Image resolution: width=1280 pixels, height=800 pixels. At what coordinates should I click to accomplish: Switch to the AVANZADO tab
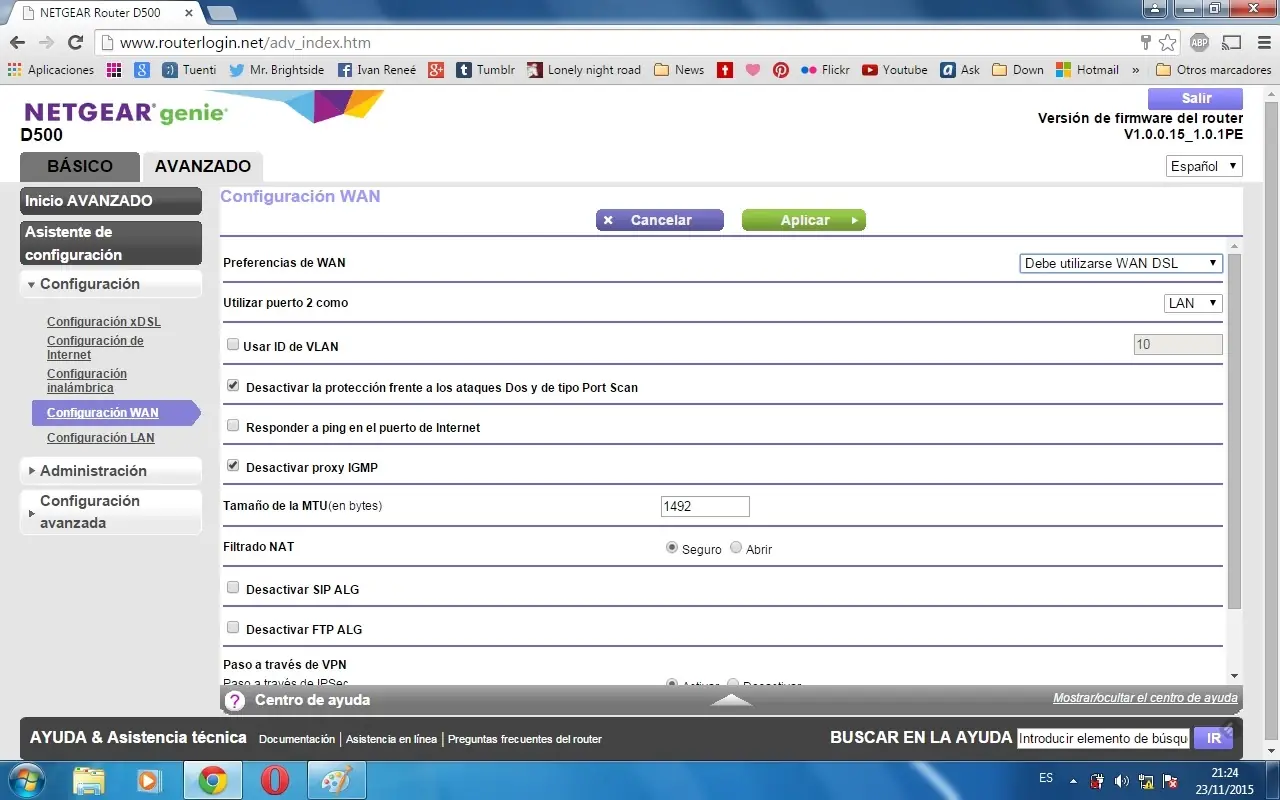[203, 167]
